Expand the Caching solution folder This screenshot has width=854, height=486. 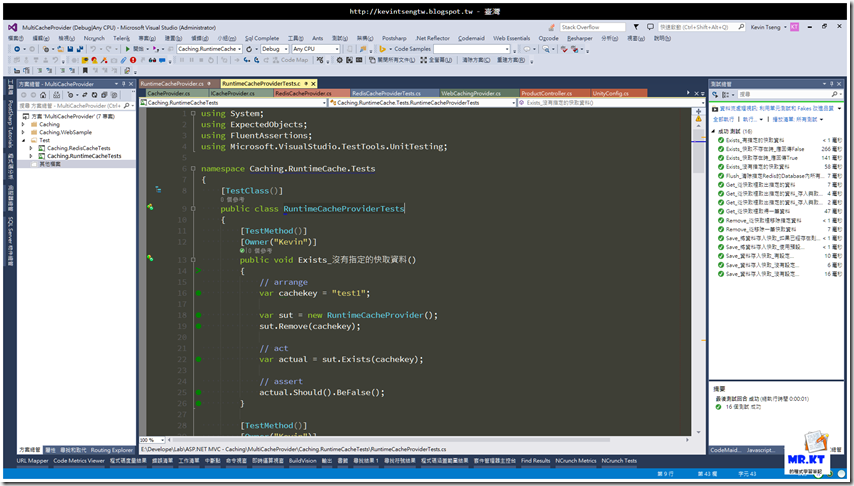(23, 124)
